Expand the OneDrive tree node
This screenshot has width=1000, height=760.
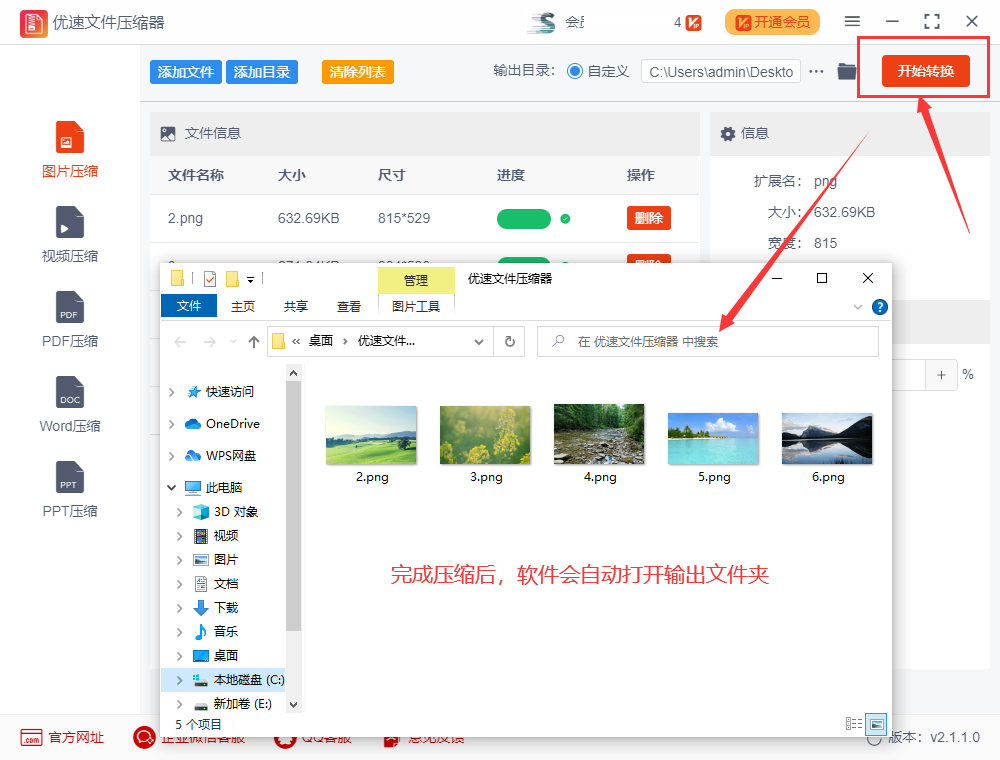click(x=172, y=424)
